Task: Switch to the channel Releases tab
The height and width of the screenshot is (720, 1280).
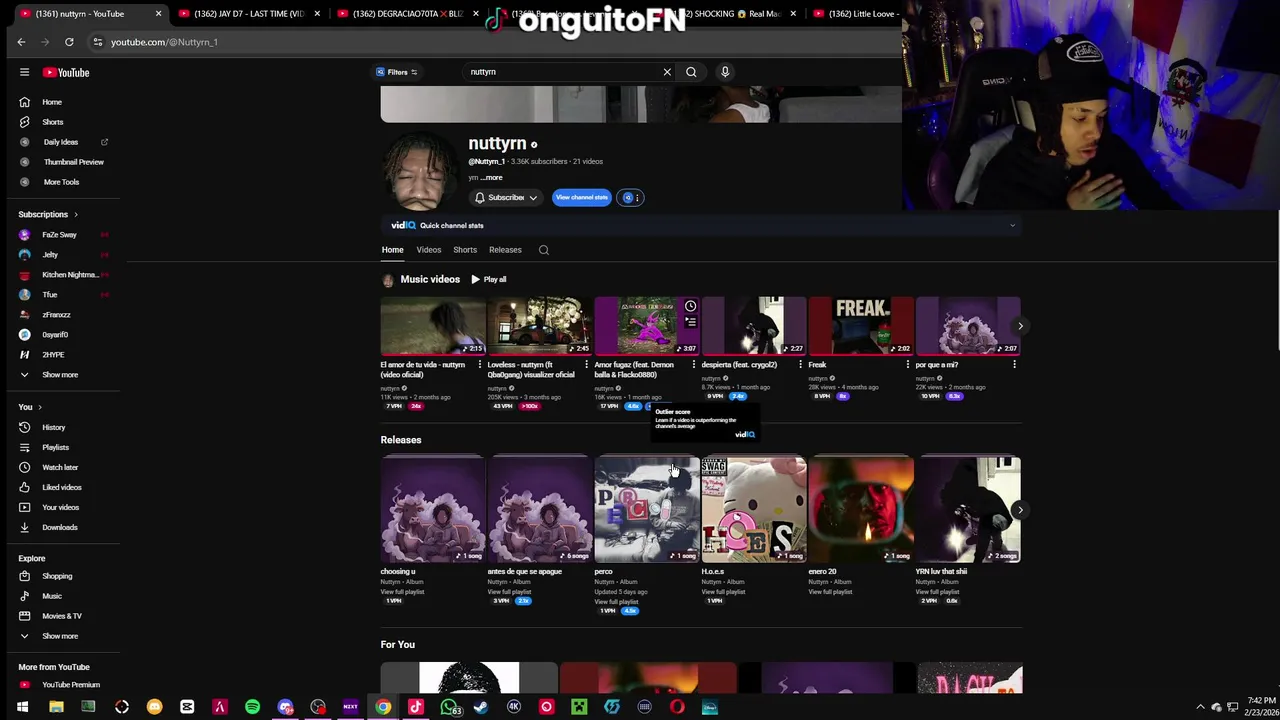Action: click(505, 250)
